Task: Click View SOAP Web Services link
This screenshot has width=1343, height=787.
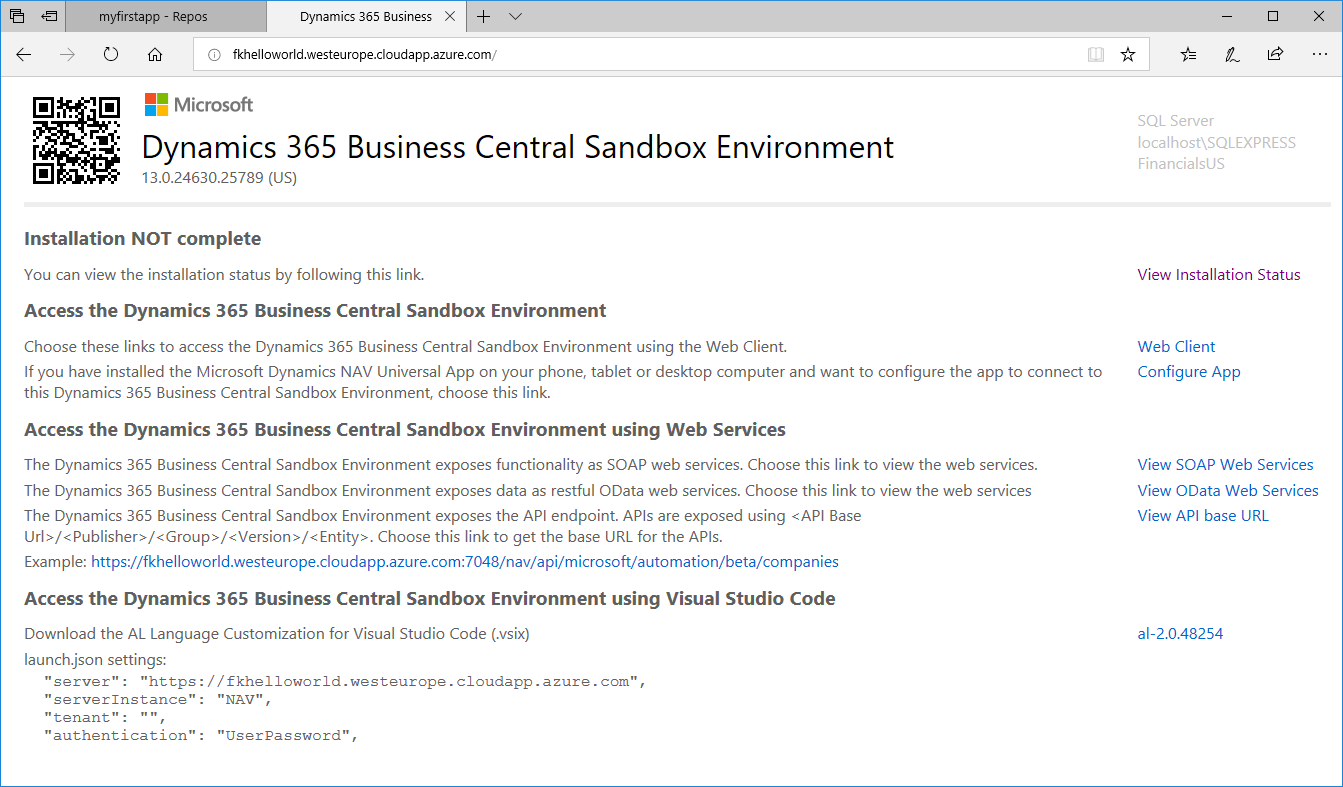Action: coord(1225,465)
